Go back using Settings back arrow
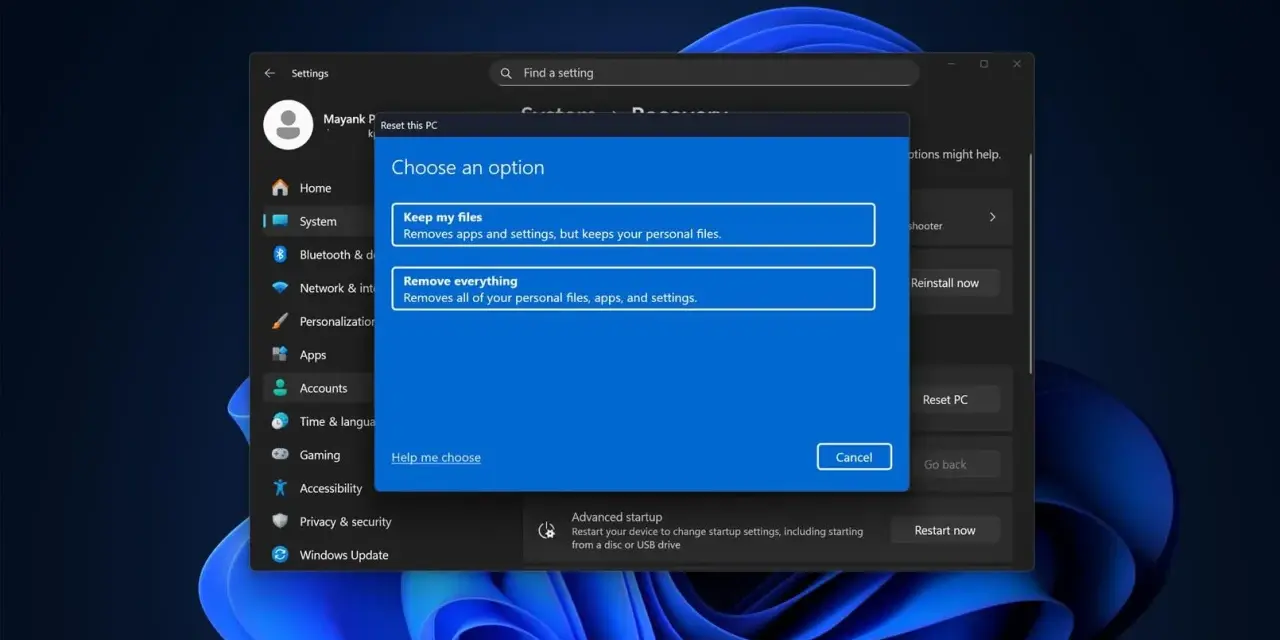The height and width of the screenshot is (640, 1280). (x=270, y=73)
